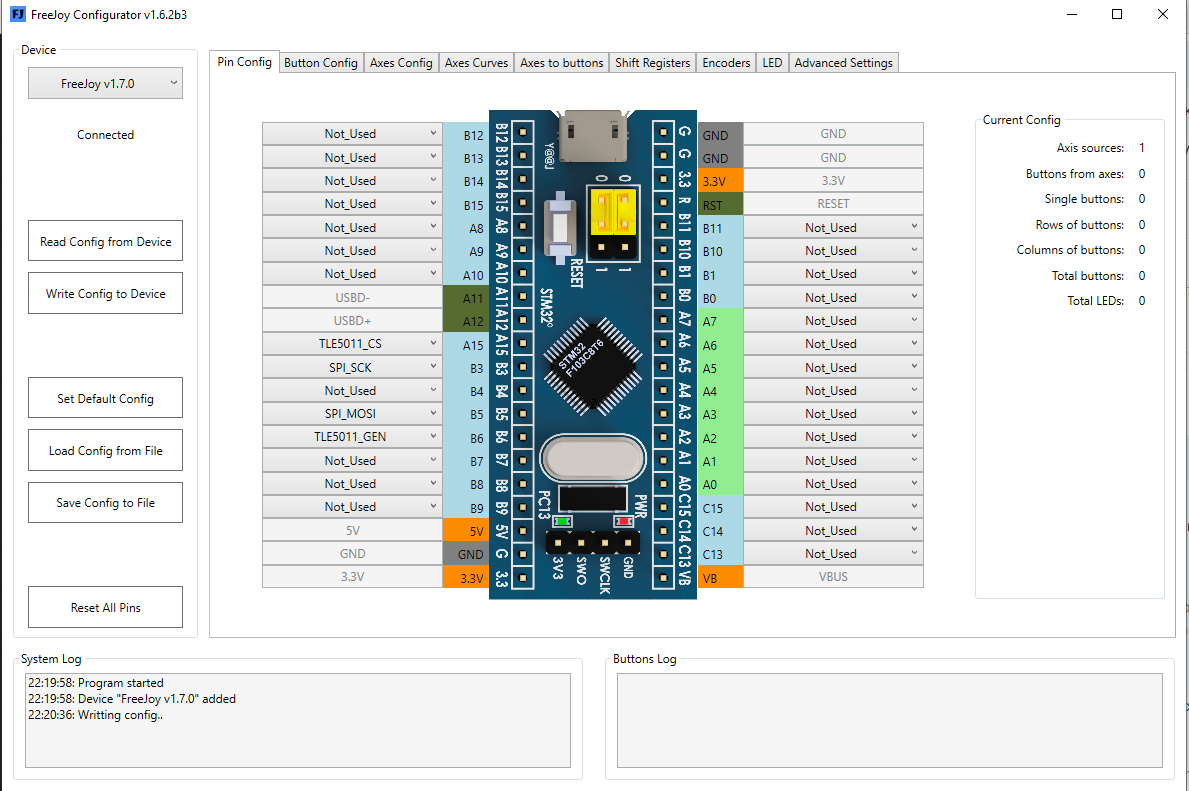Open the pin A6 function dropdown
Viewport: 1189px width, 791px height.
pyautogui.click(x=833, y=344)
